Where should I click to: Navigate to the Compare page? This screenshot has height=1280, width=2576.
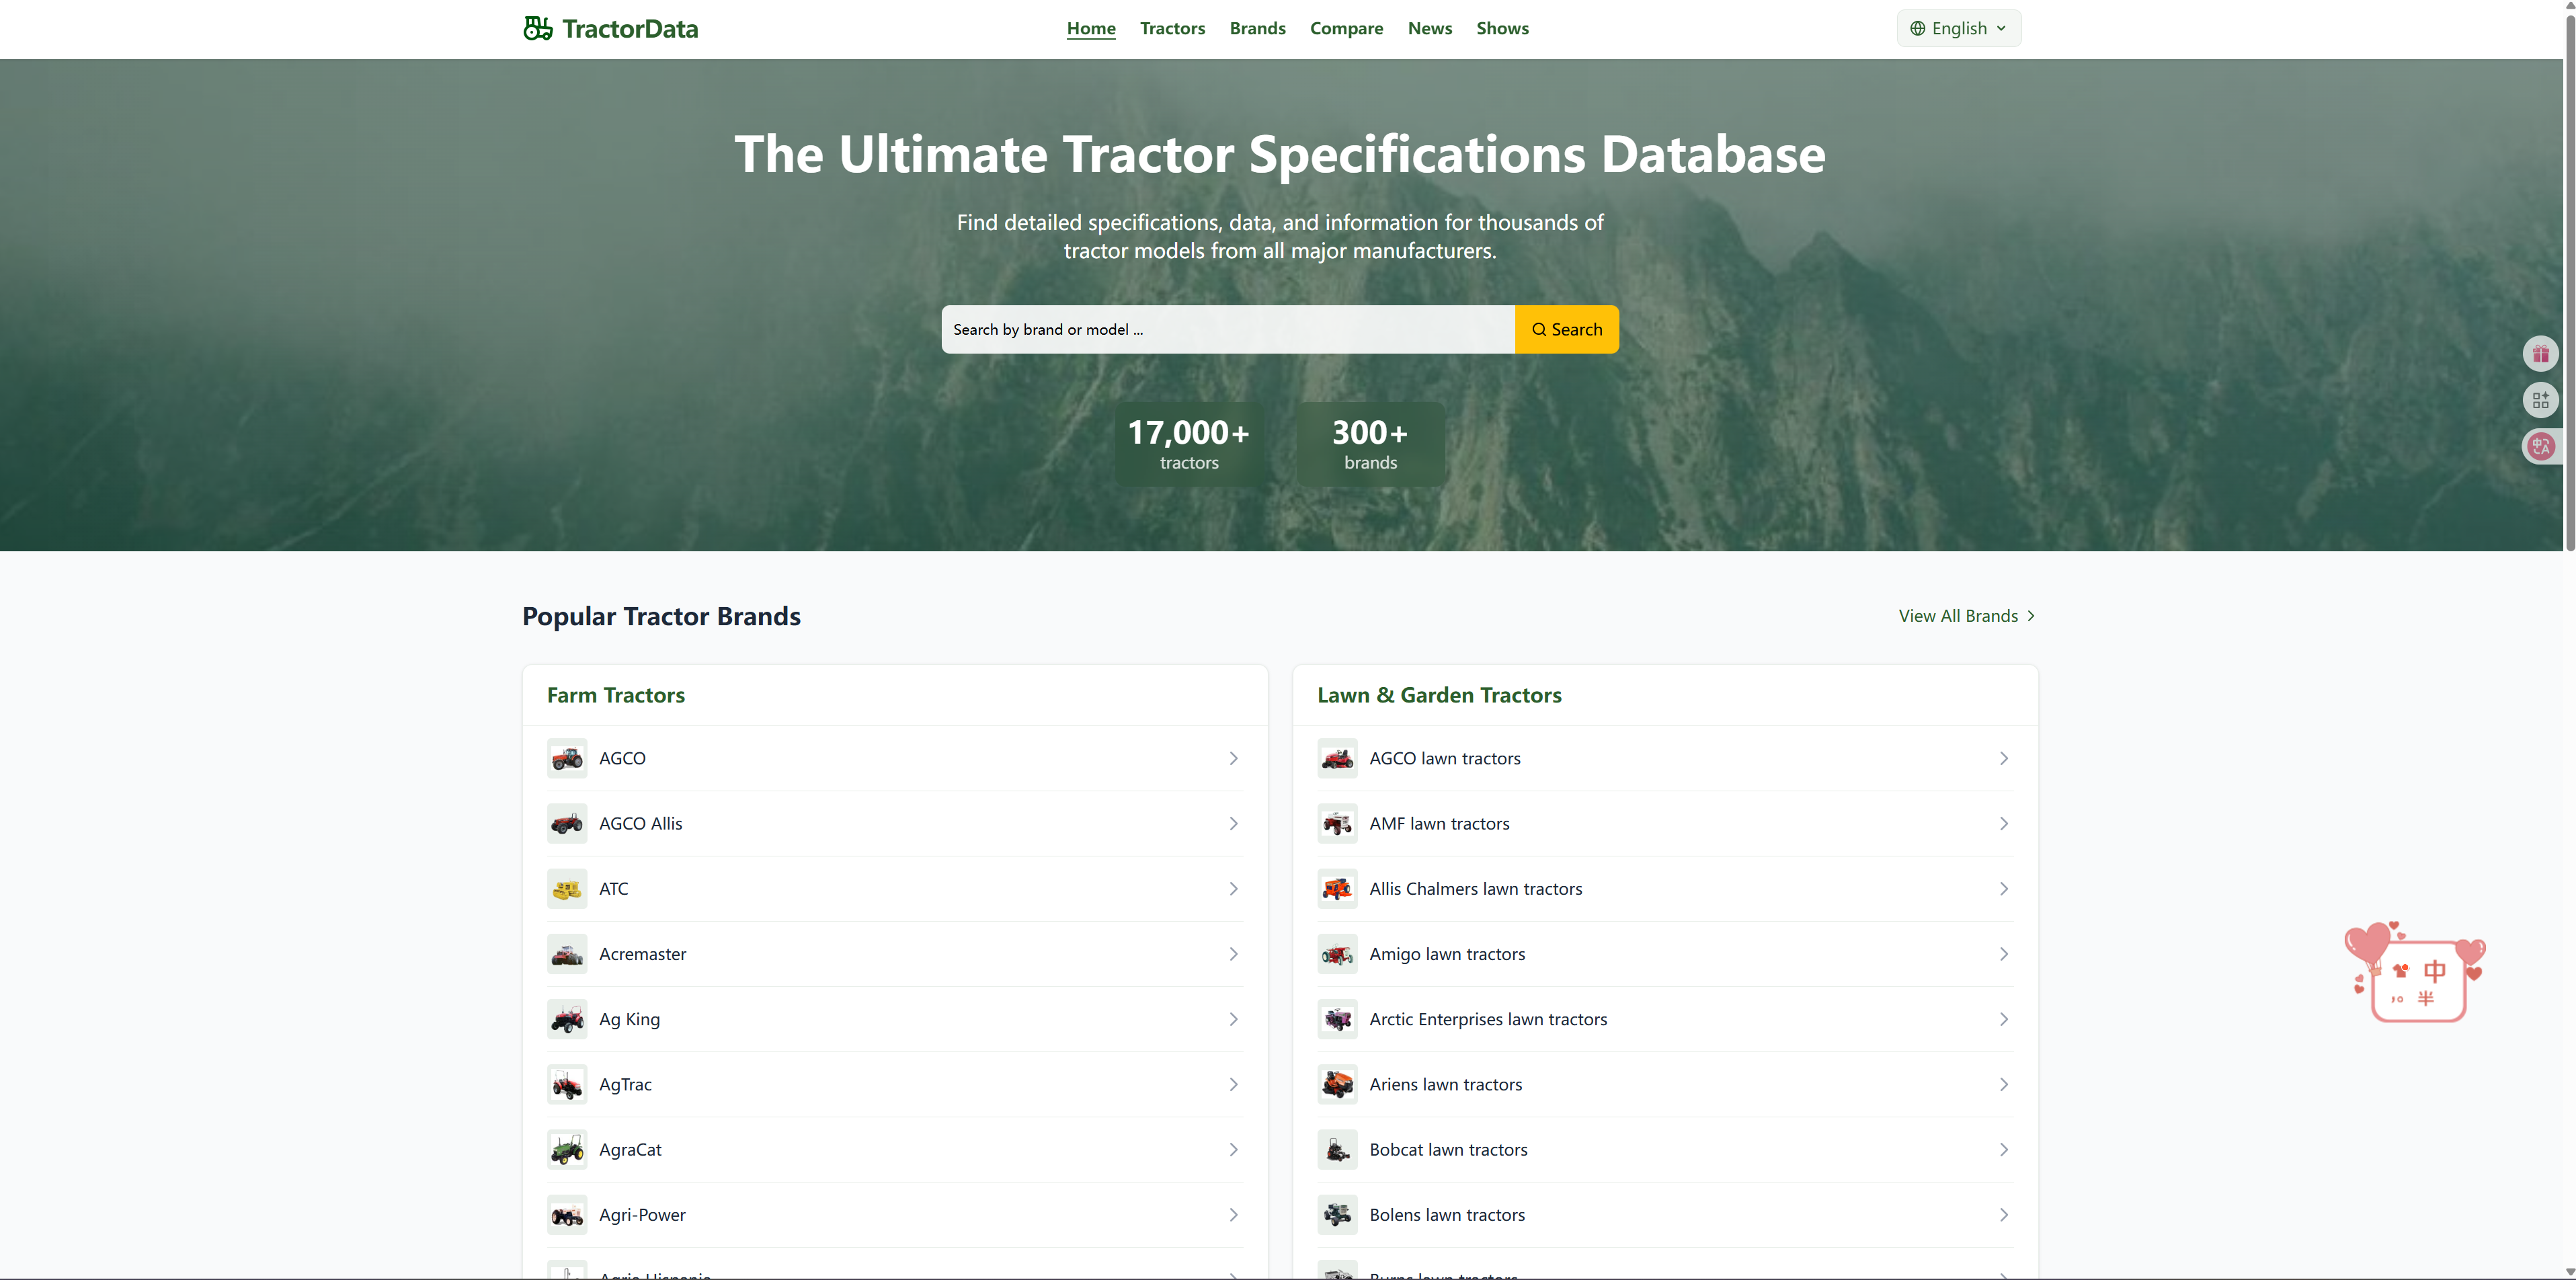pyautogui.click(x=1346, y=28)
